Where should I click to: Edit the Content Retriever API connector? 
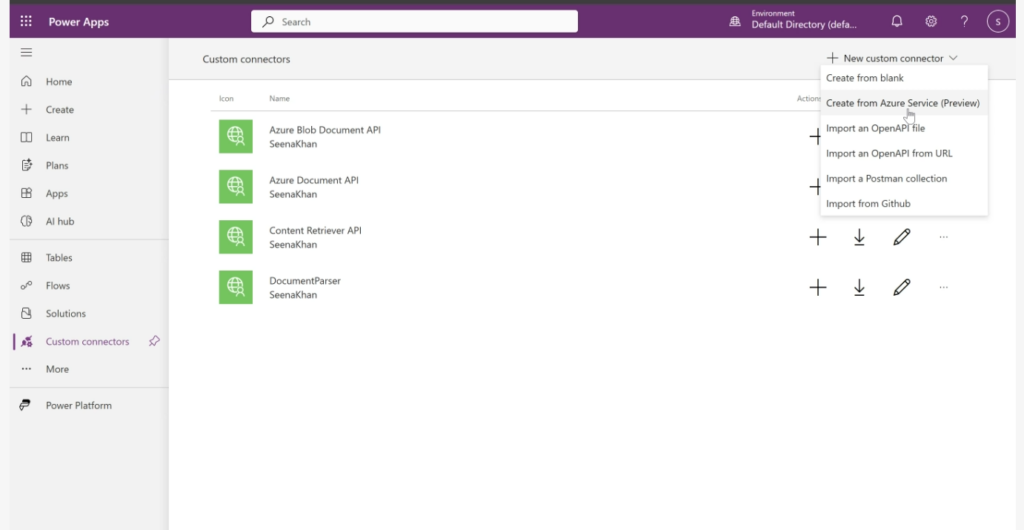pos(901,238)
